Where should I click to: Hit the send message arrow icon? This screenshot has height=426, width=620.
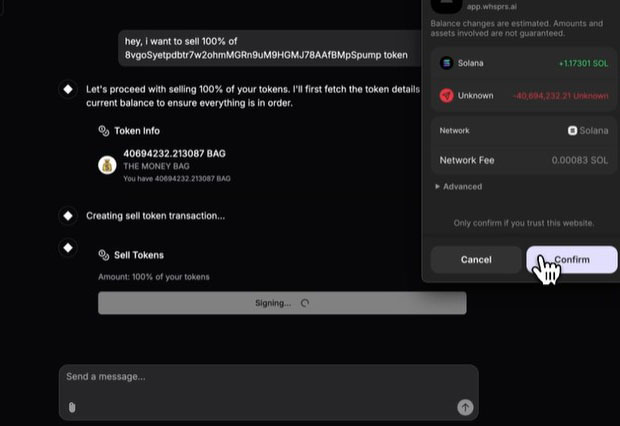[465, 407]
